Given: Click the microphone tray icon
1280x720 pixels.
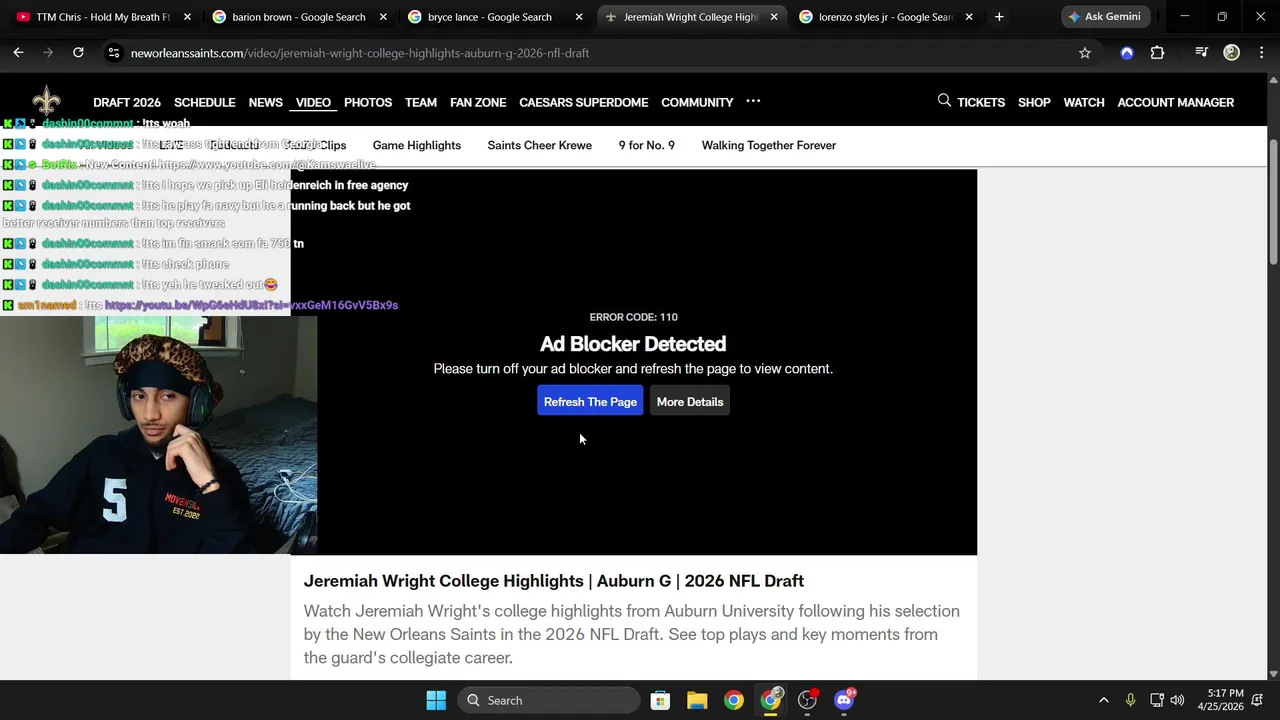Looking at the screenshot, I should pyautogui.click(x=1130, y=700).
